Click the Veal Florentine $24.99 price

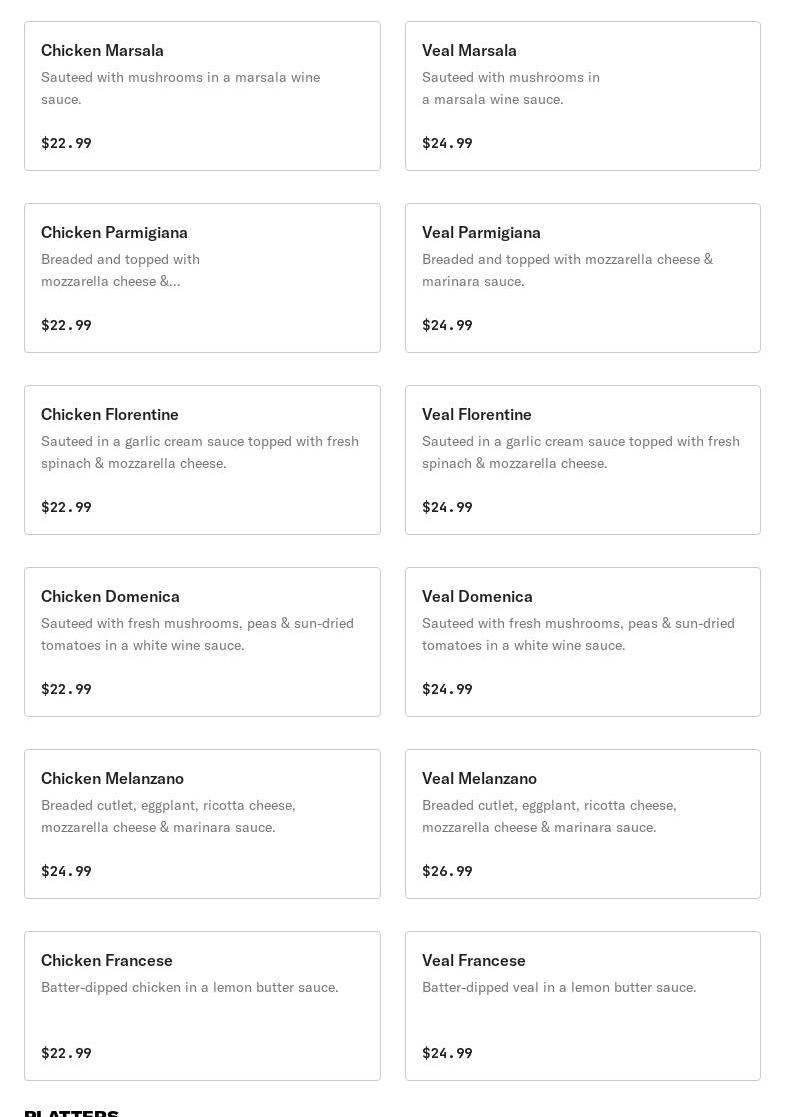(x=447, y=507)
